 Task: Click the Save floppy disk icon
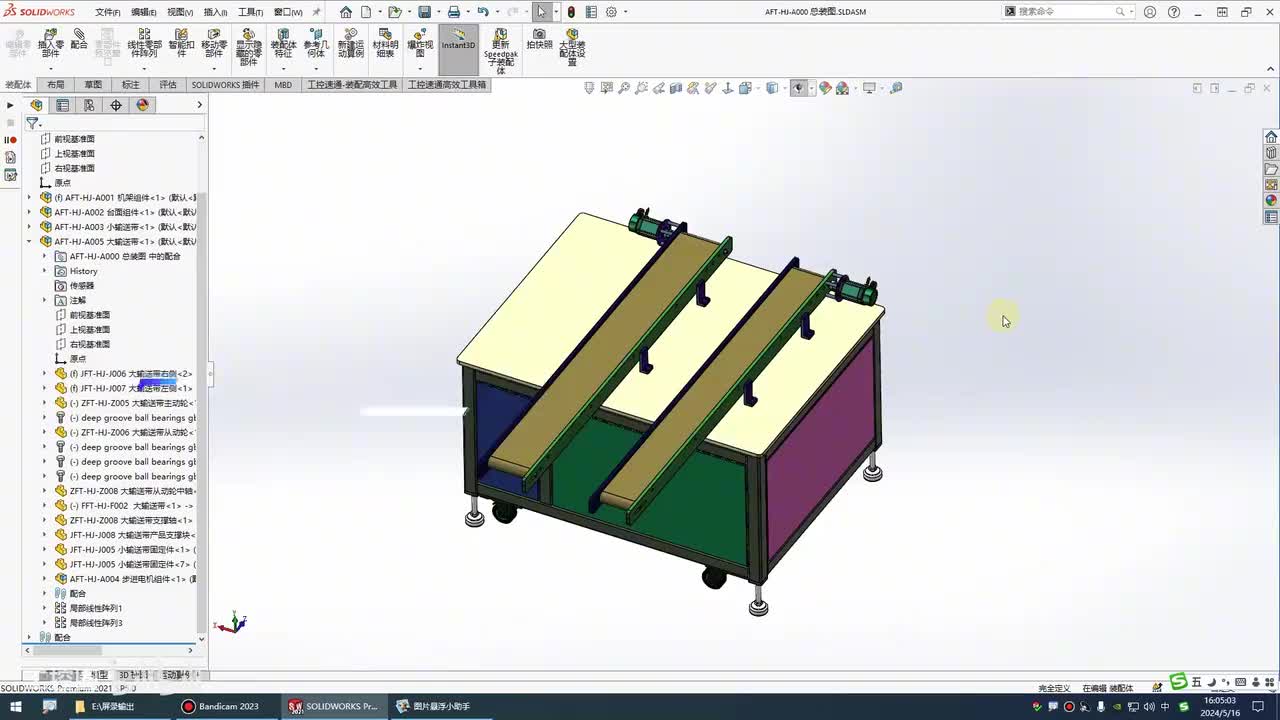425,12
